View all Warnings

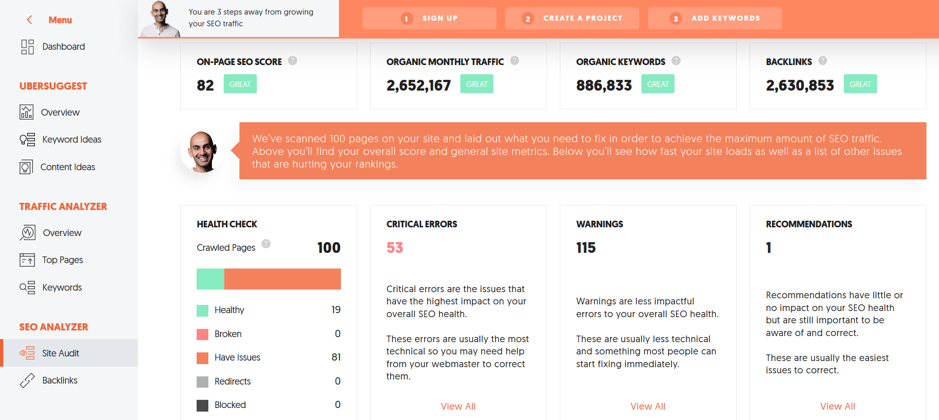pos(648,406)
